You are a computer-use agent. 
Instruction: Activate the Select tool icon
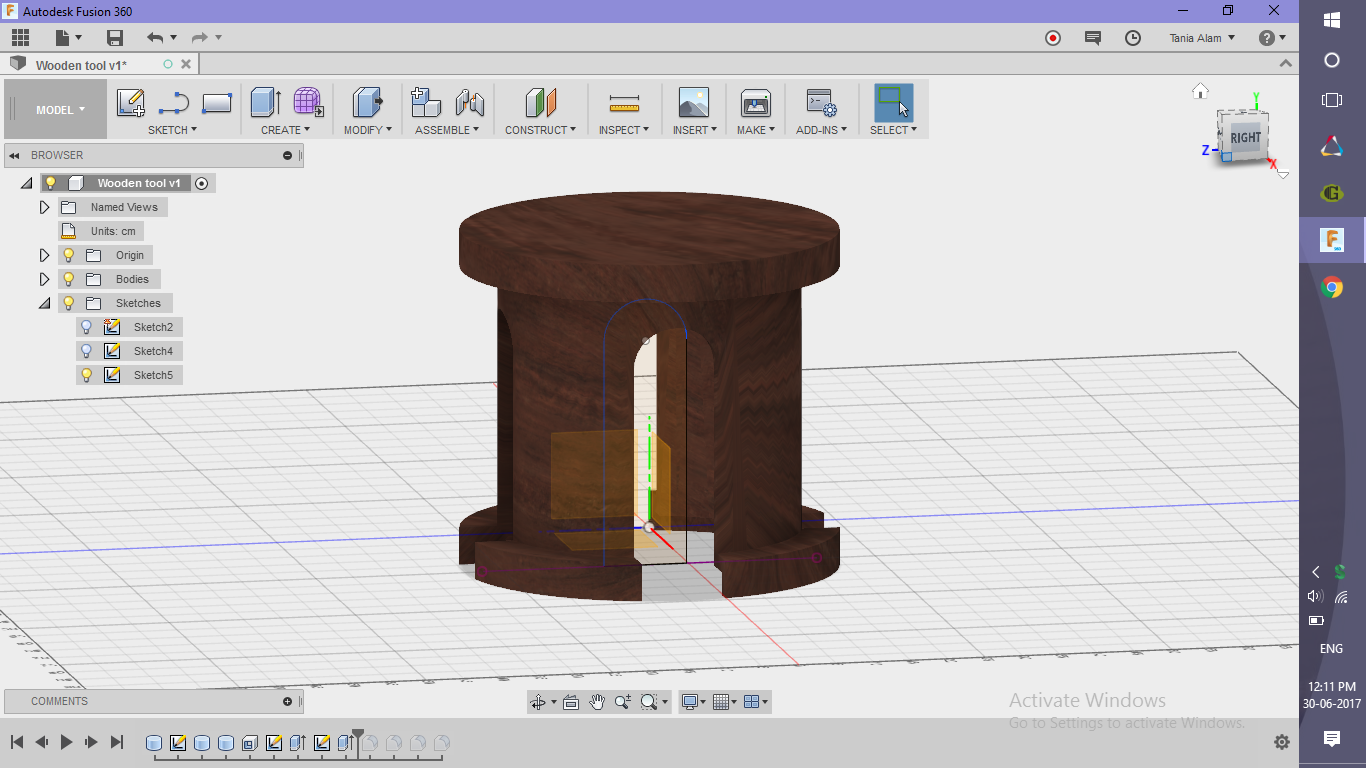[x=893, y=102]
